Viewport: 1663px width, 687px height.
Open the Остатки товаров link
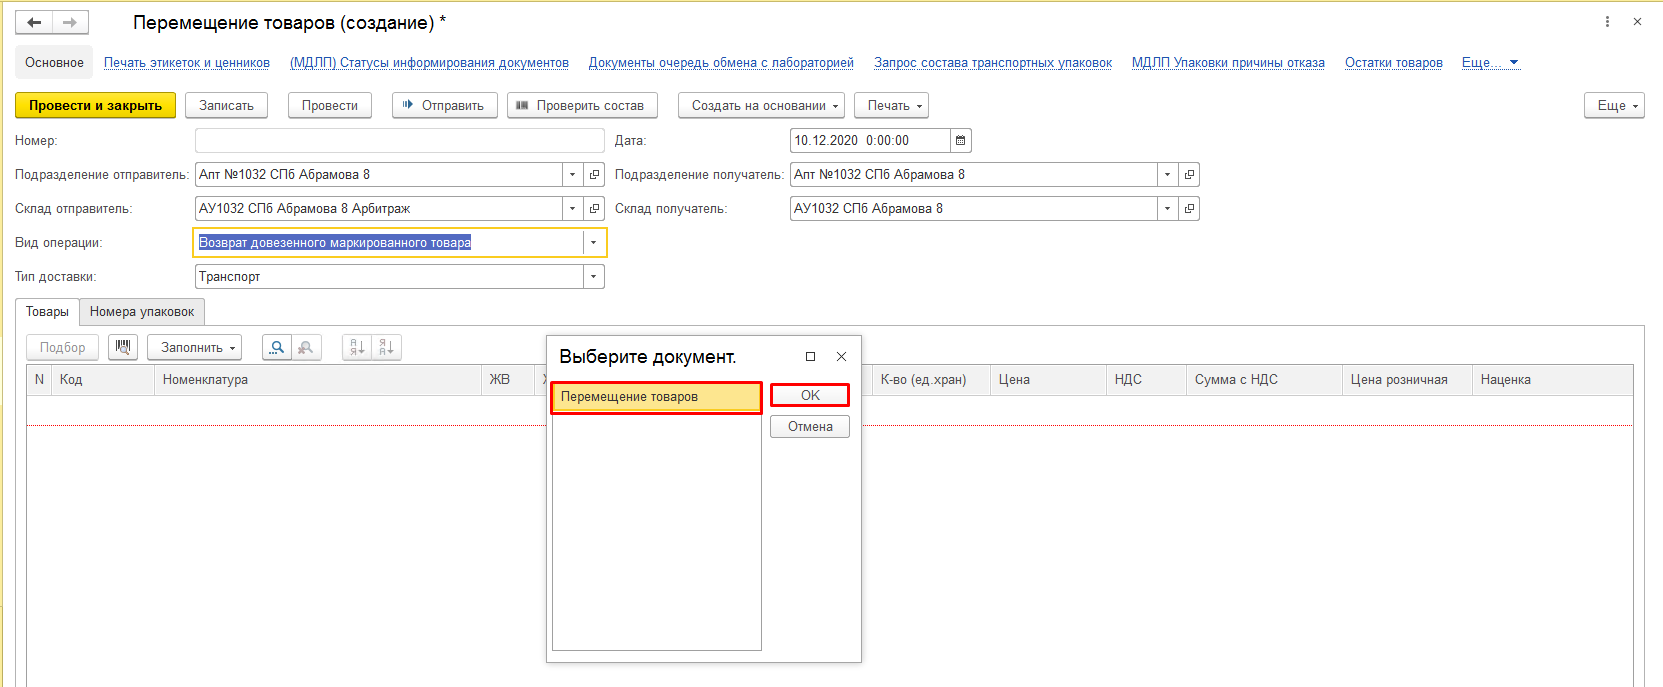(x=1393, y=63)
